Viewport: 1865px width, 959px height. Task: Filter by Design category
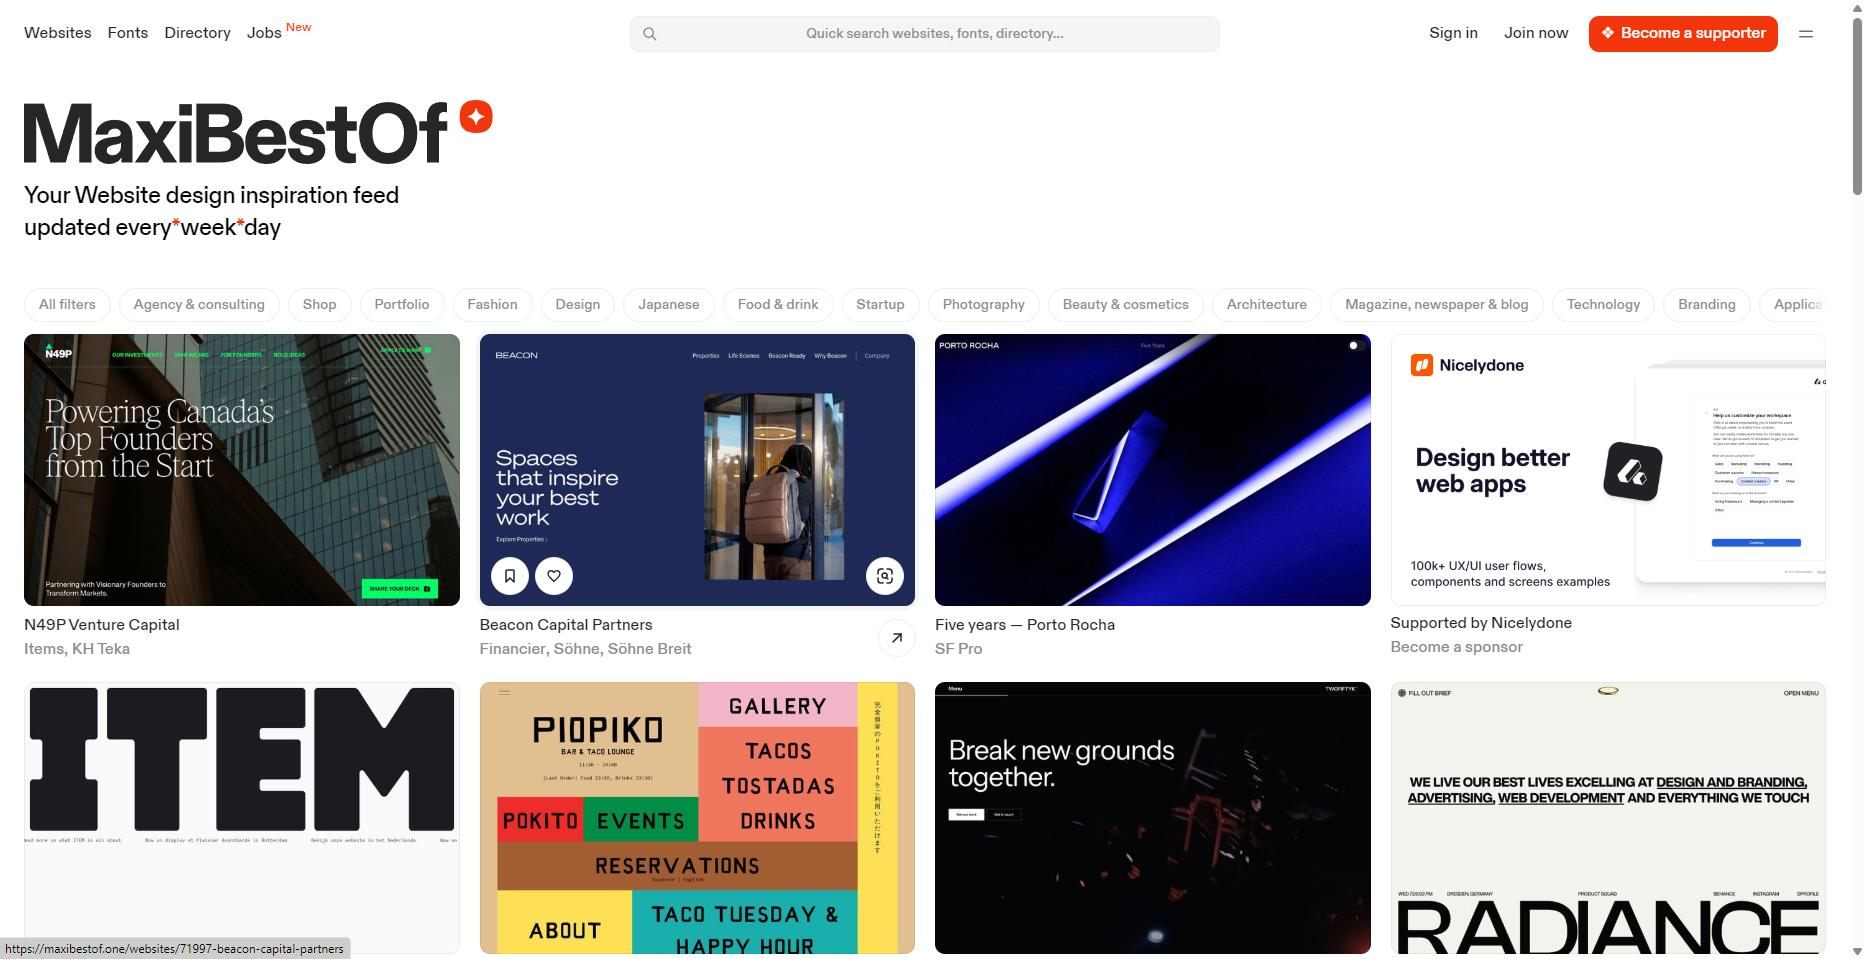point(578,305)
